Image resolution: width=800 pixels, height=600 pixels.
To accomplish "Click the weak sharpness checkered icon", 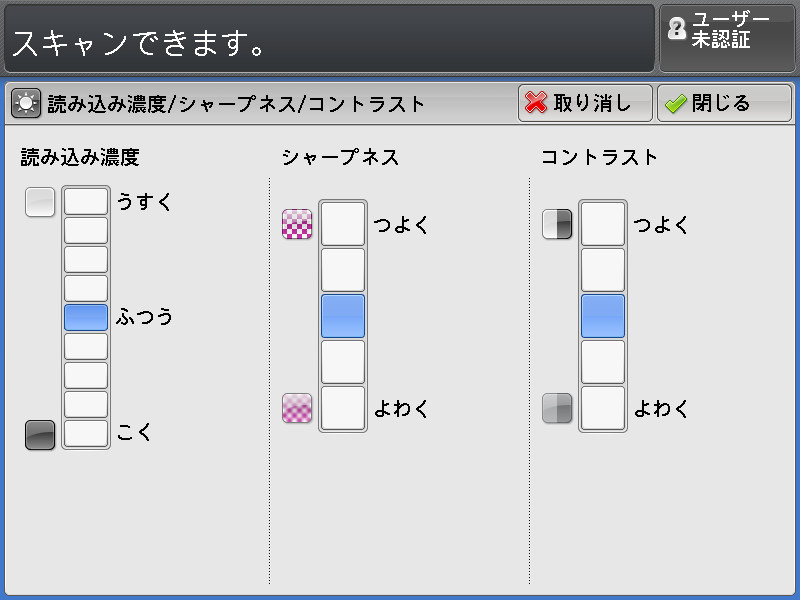I will 297,408.
